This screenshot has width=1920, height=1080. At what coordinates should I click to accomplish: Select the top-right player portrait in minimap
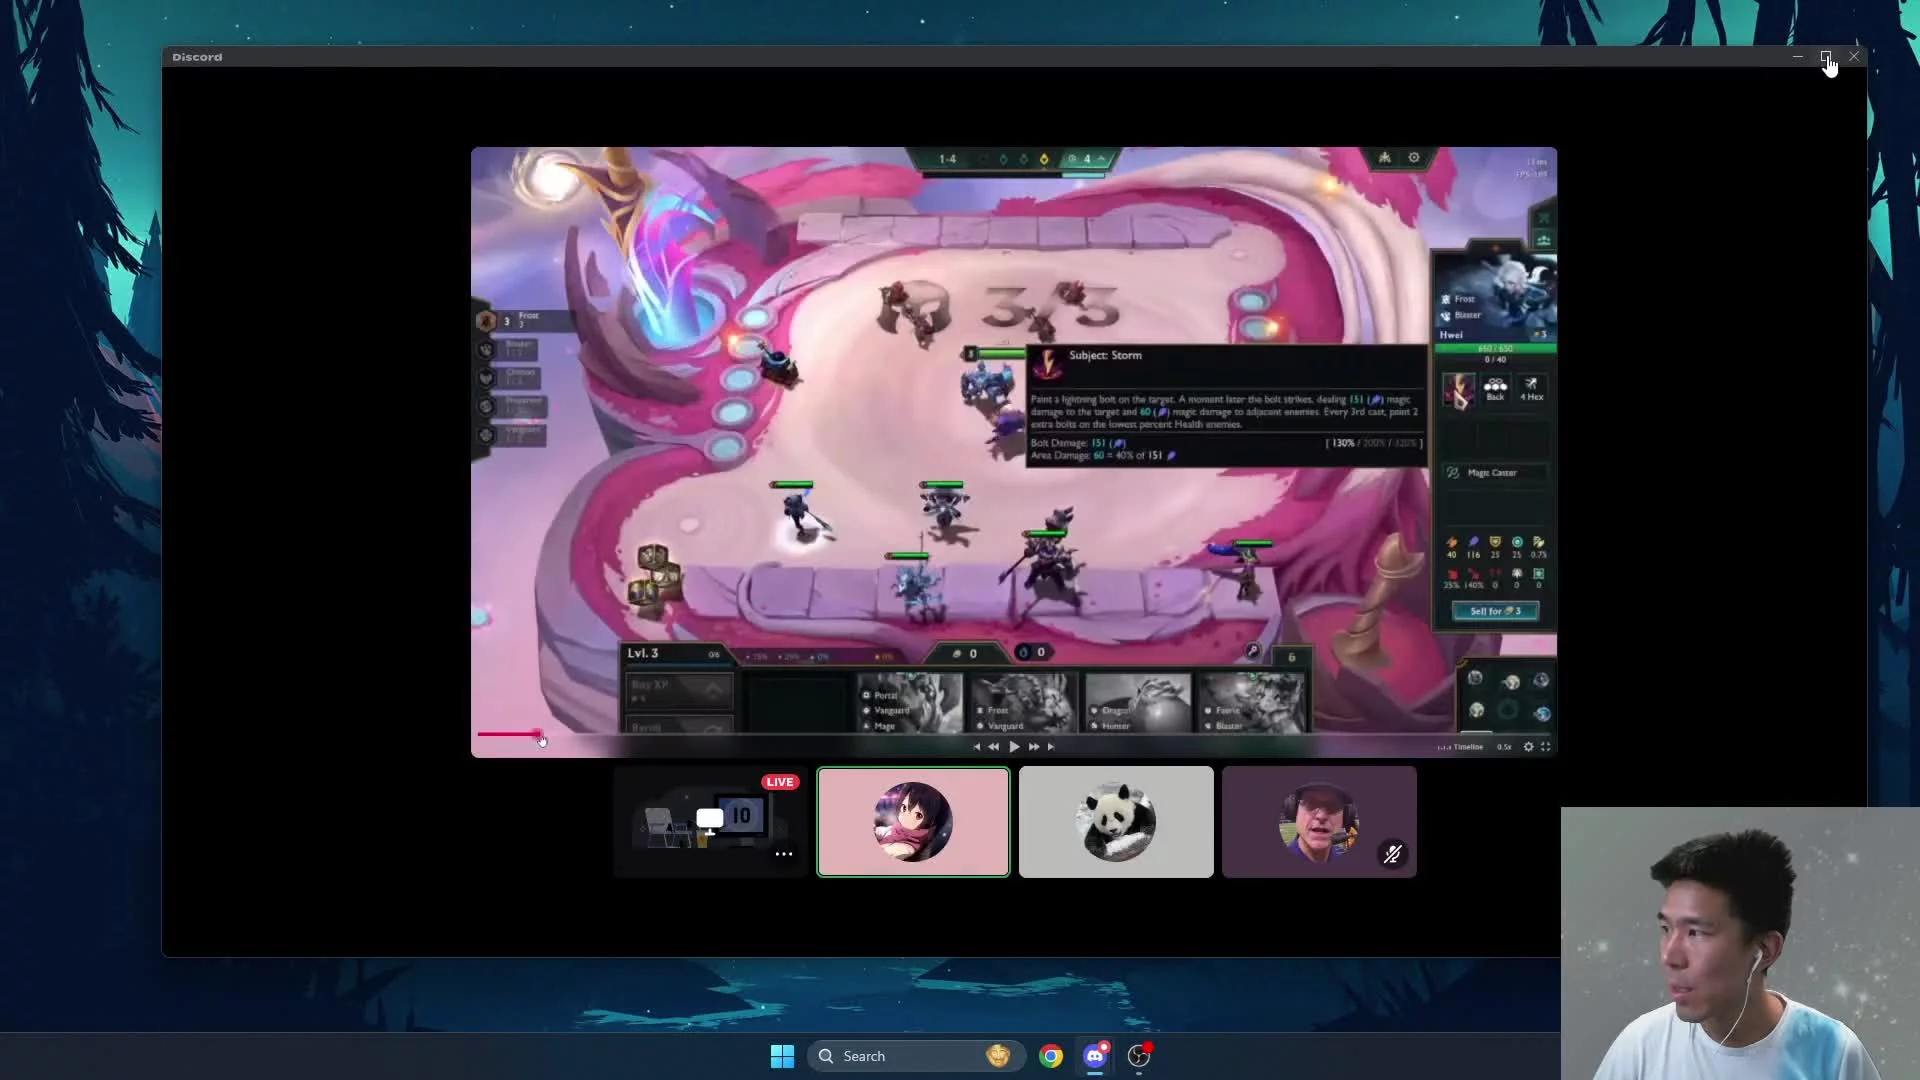tap(1541, 680)
